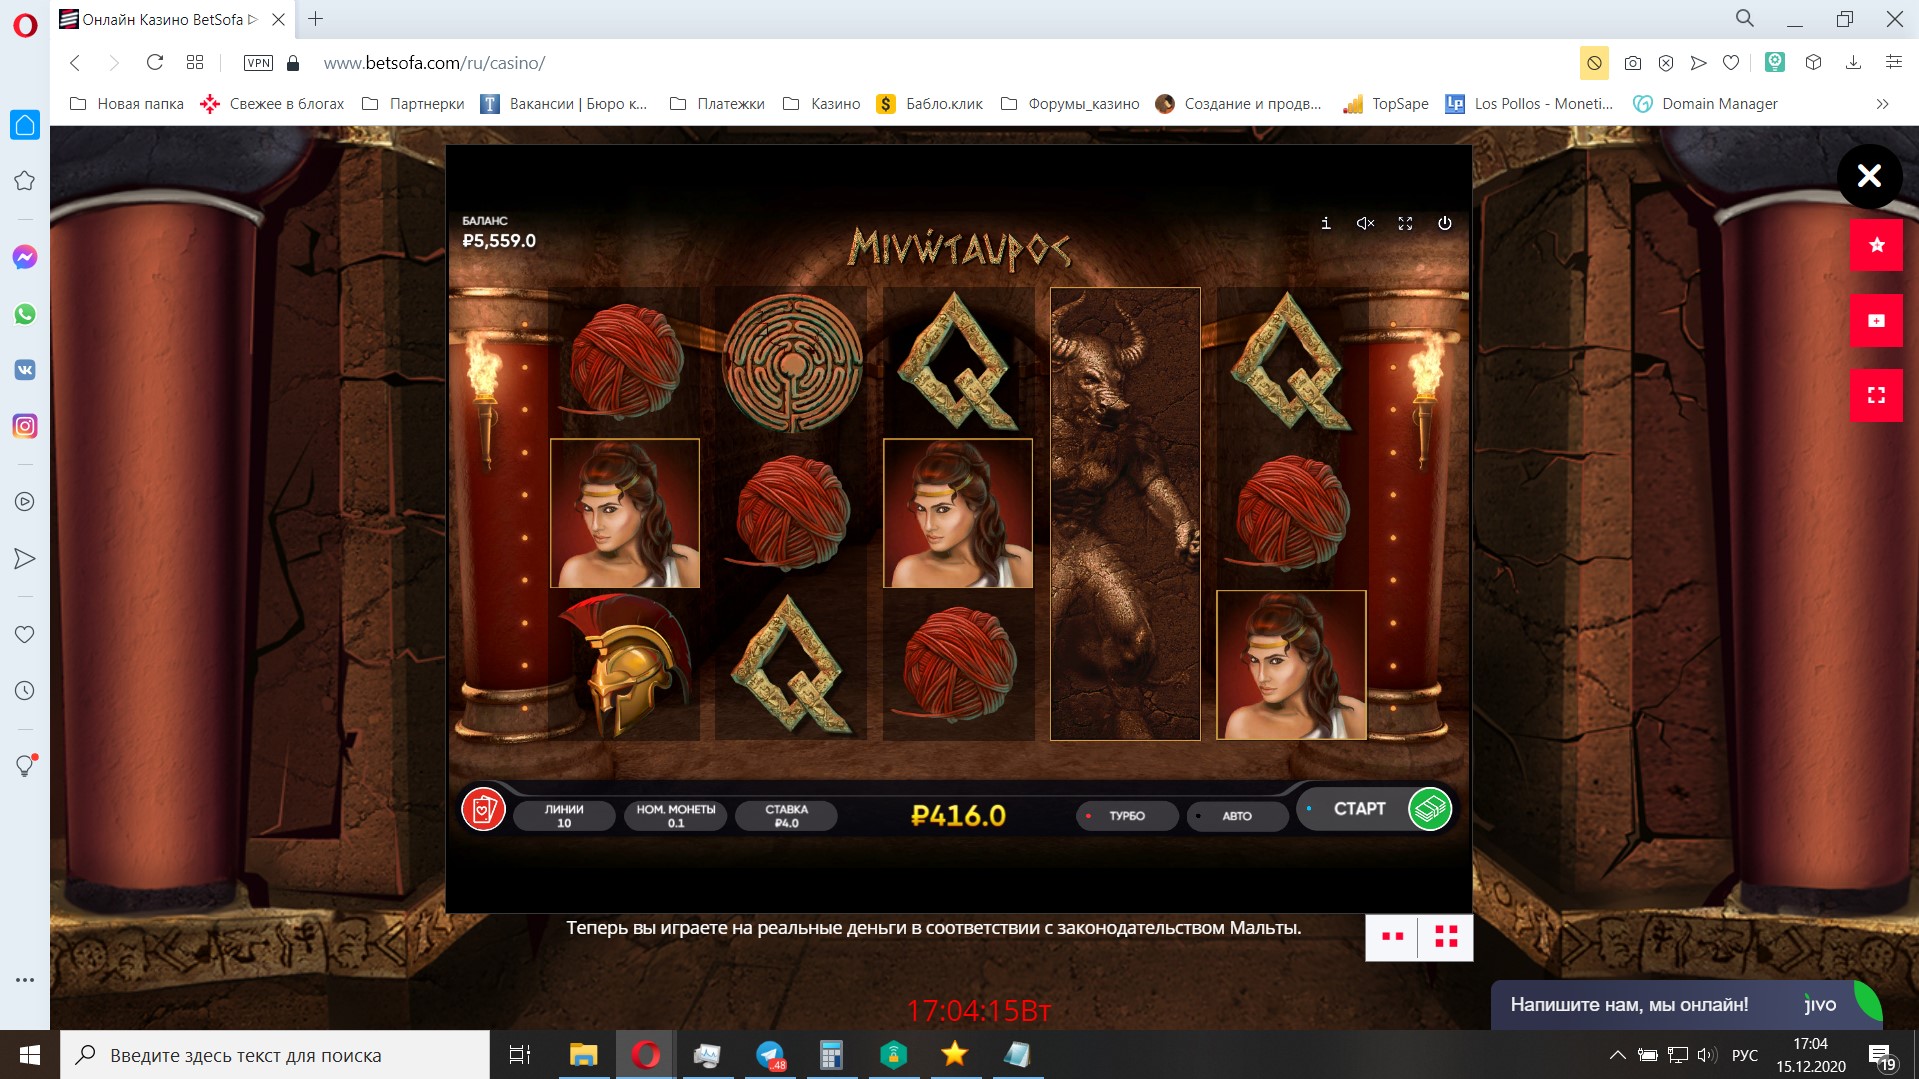
Task: Reload the current page
Action: coord(155,63)
